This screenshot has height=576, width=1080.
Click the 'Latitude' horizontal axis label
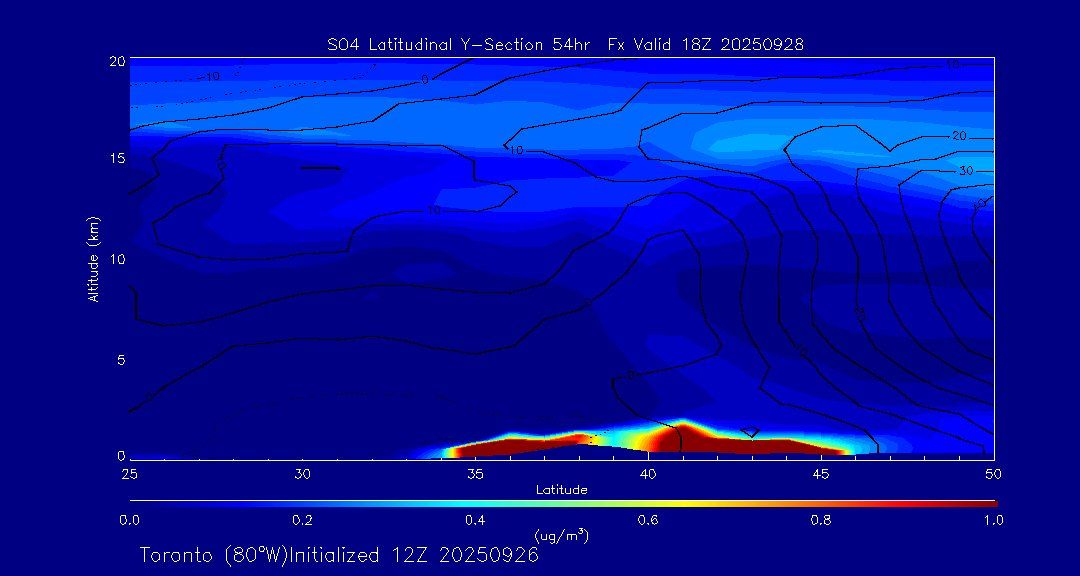pos(561,489)
